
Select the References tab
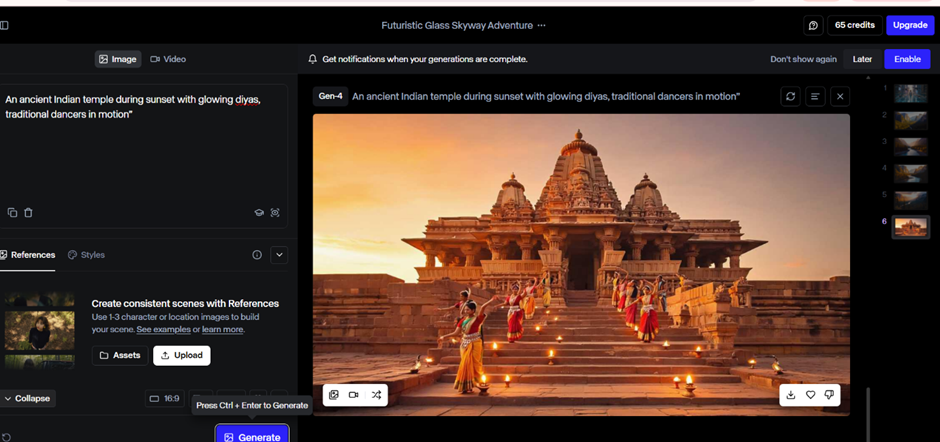28,255
